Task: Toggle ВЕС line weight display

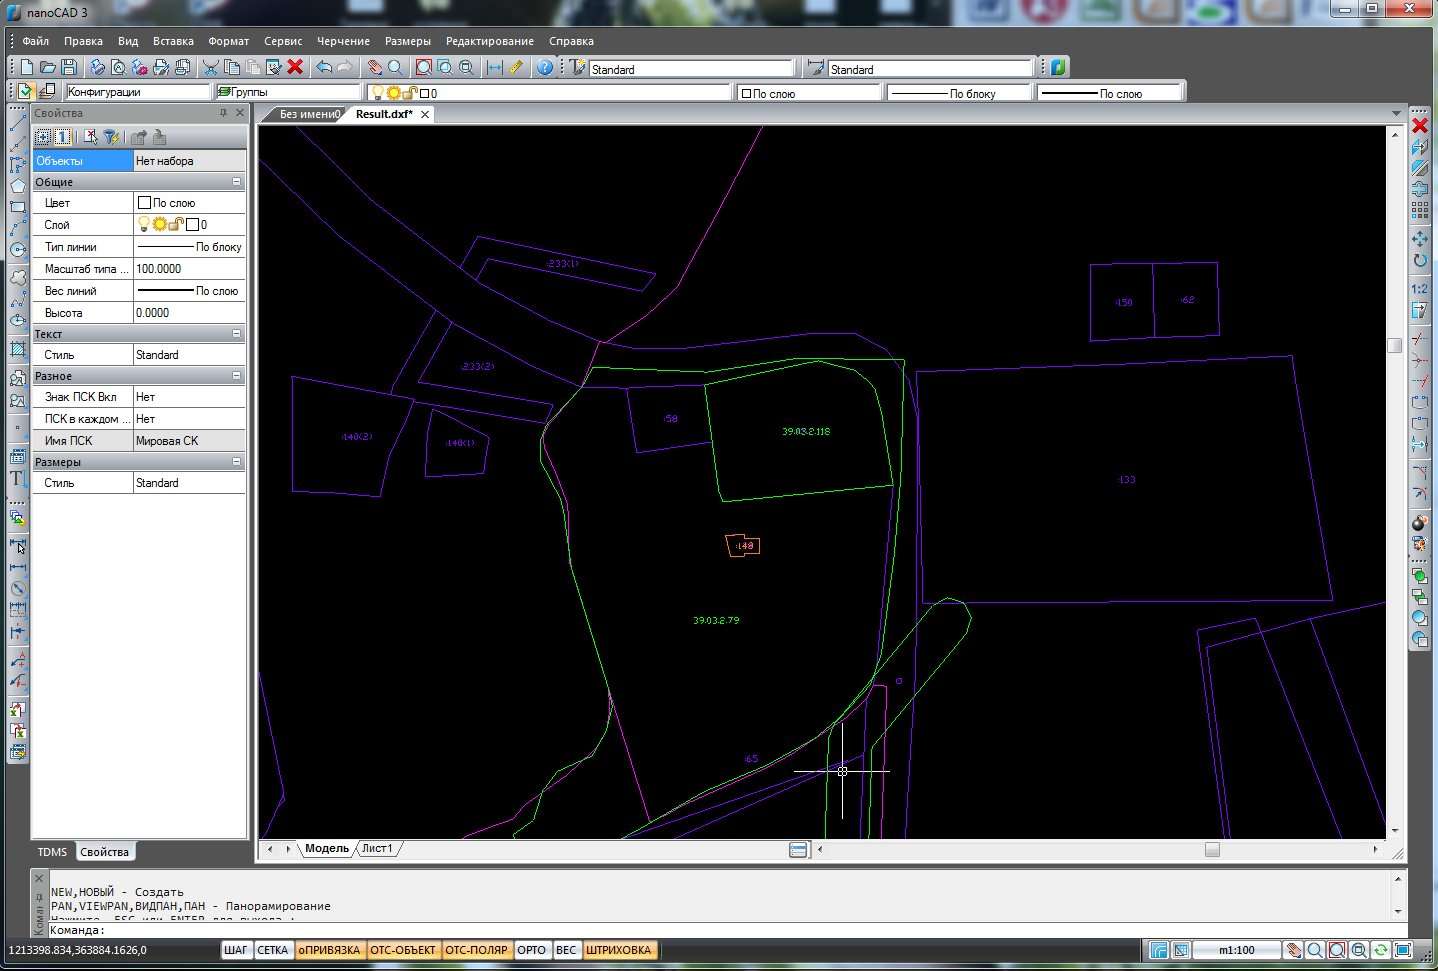Action: coord(566,950)
